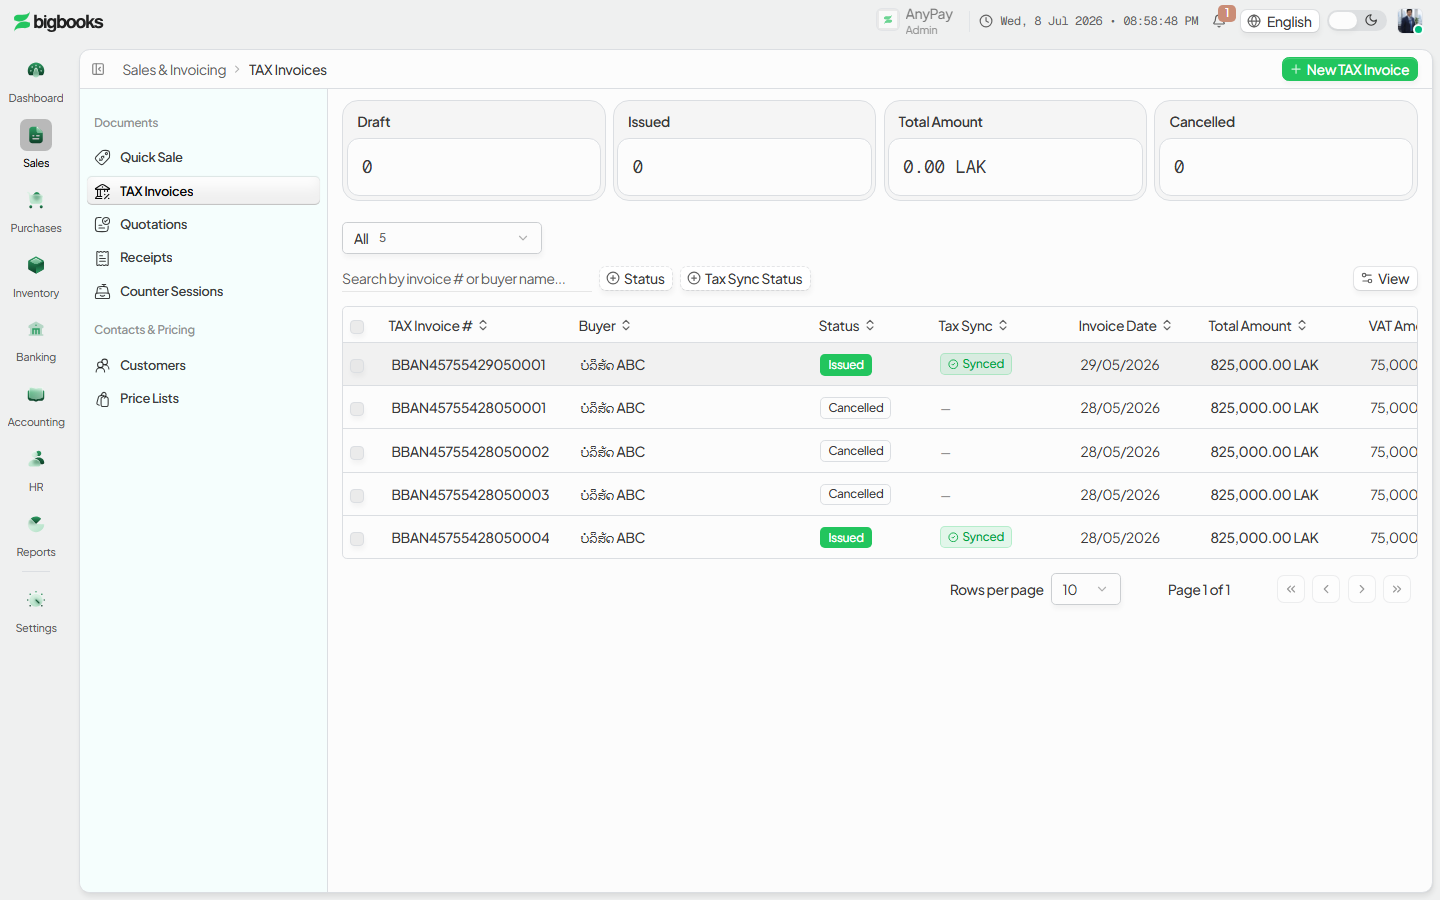Click the Total Amount summary card
This screenshot has width=1440, height=900.
(x=1015, y=150)
